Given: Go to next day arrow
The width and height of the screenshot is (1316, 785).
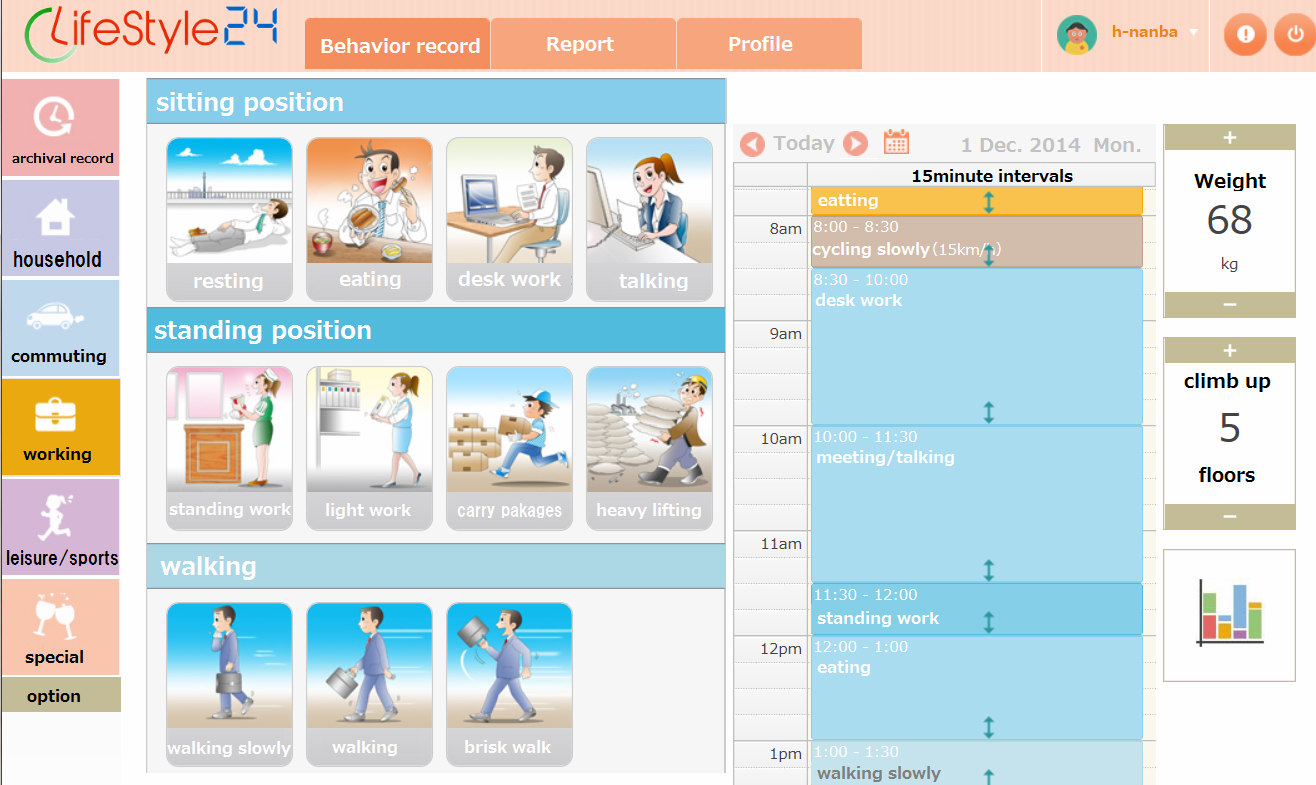Looking at the screenshot, I should 855,144.
